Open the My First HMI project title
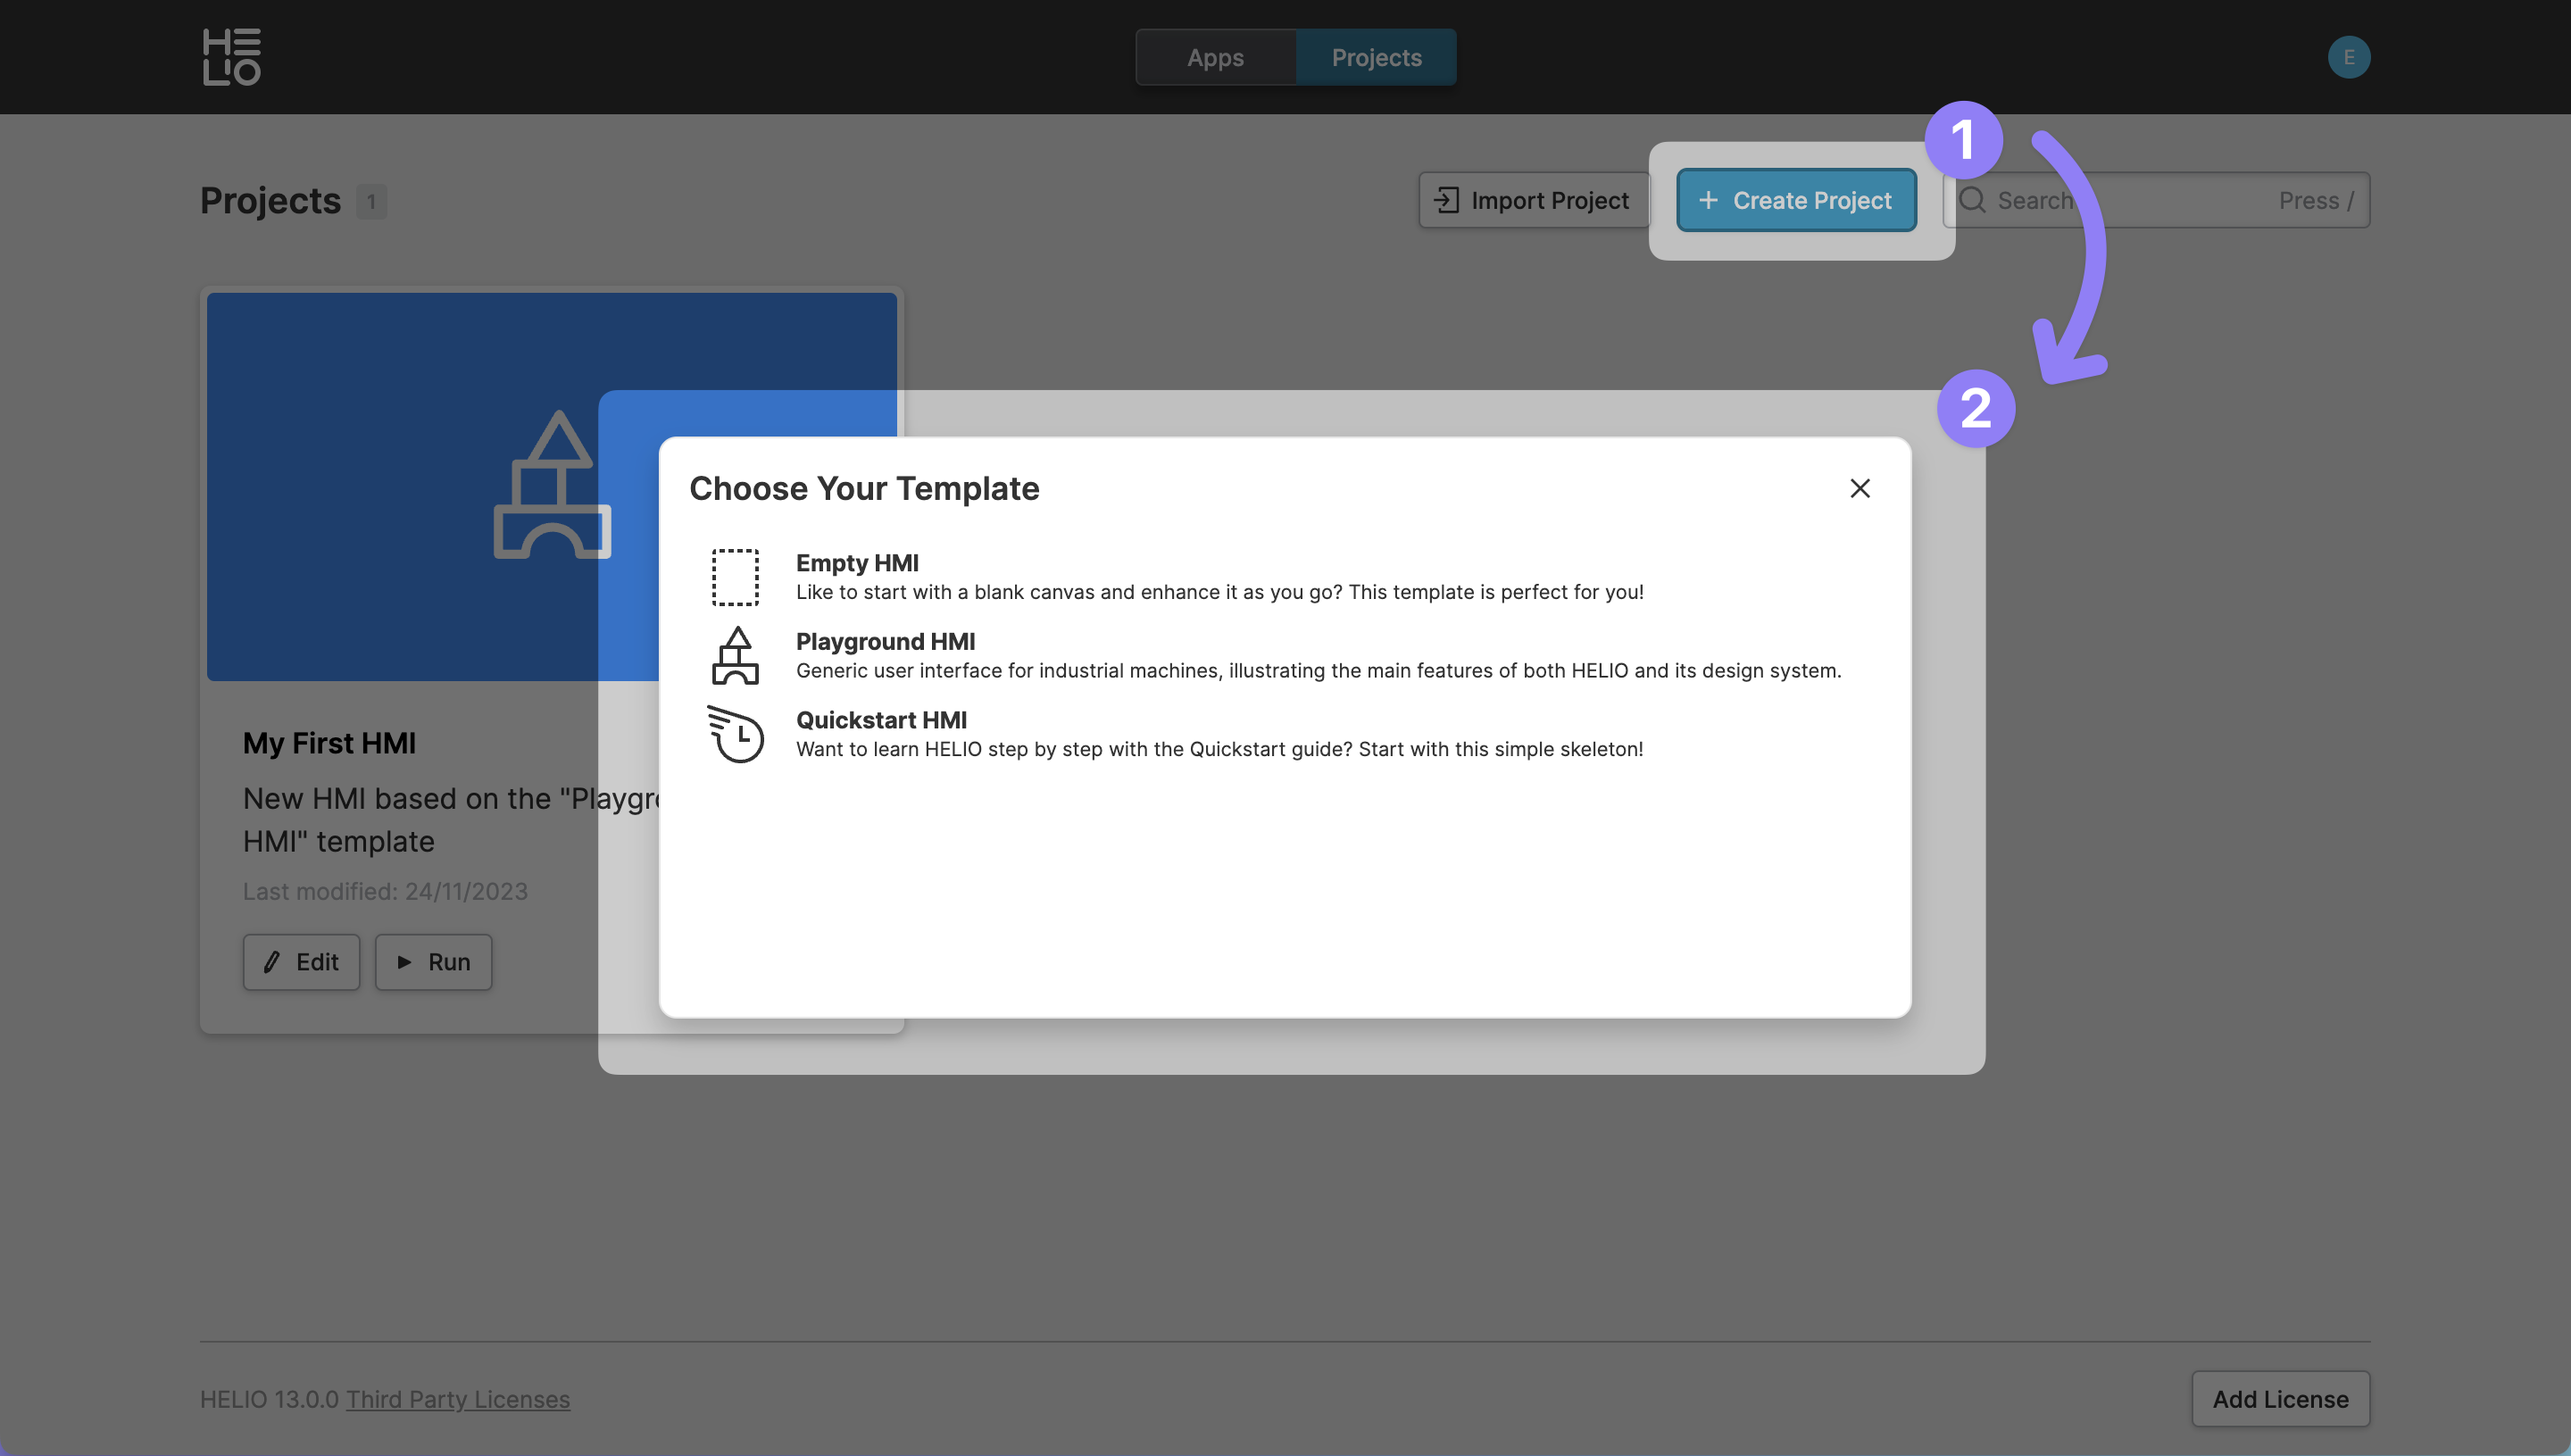2571x1456 pixels. coord(329,743)
